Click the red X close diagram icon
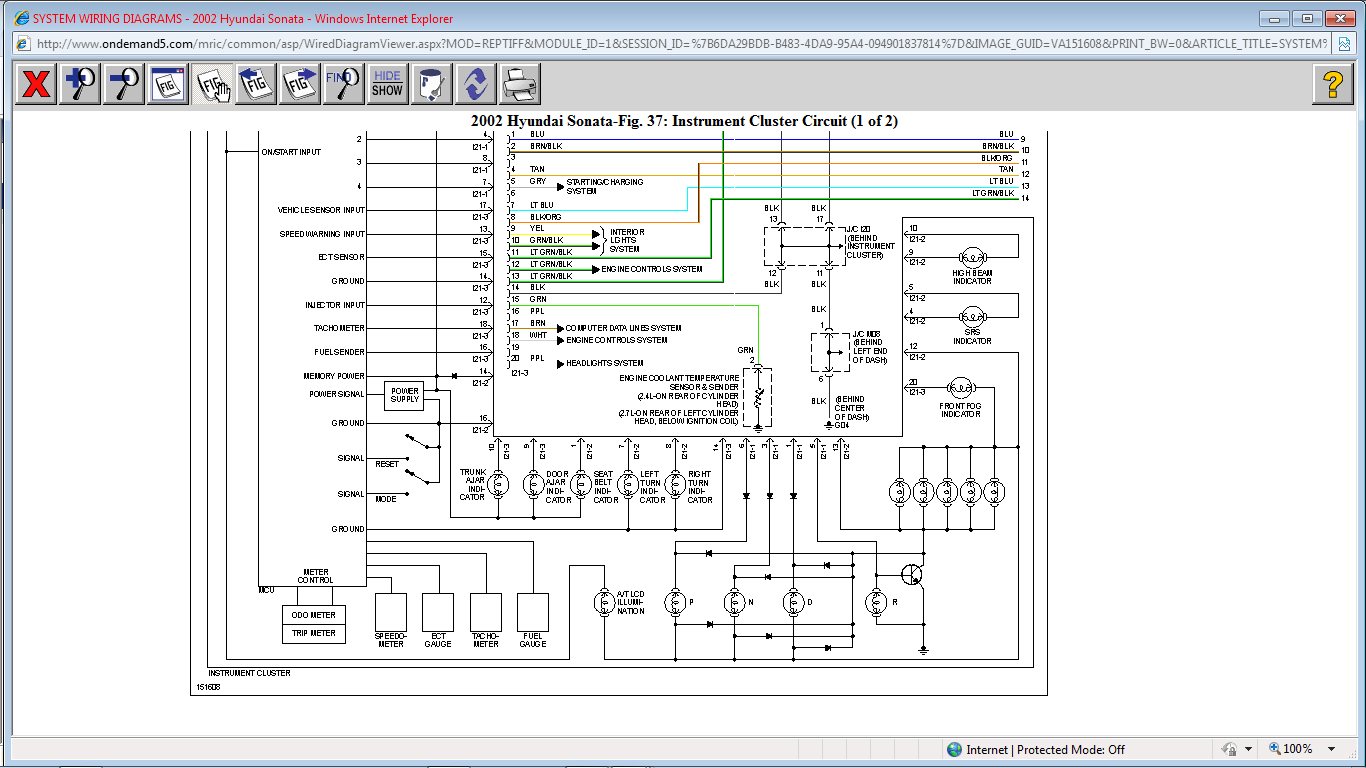Viewport: 1366px width, 768px height. point(36,84)
